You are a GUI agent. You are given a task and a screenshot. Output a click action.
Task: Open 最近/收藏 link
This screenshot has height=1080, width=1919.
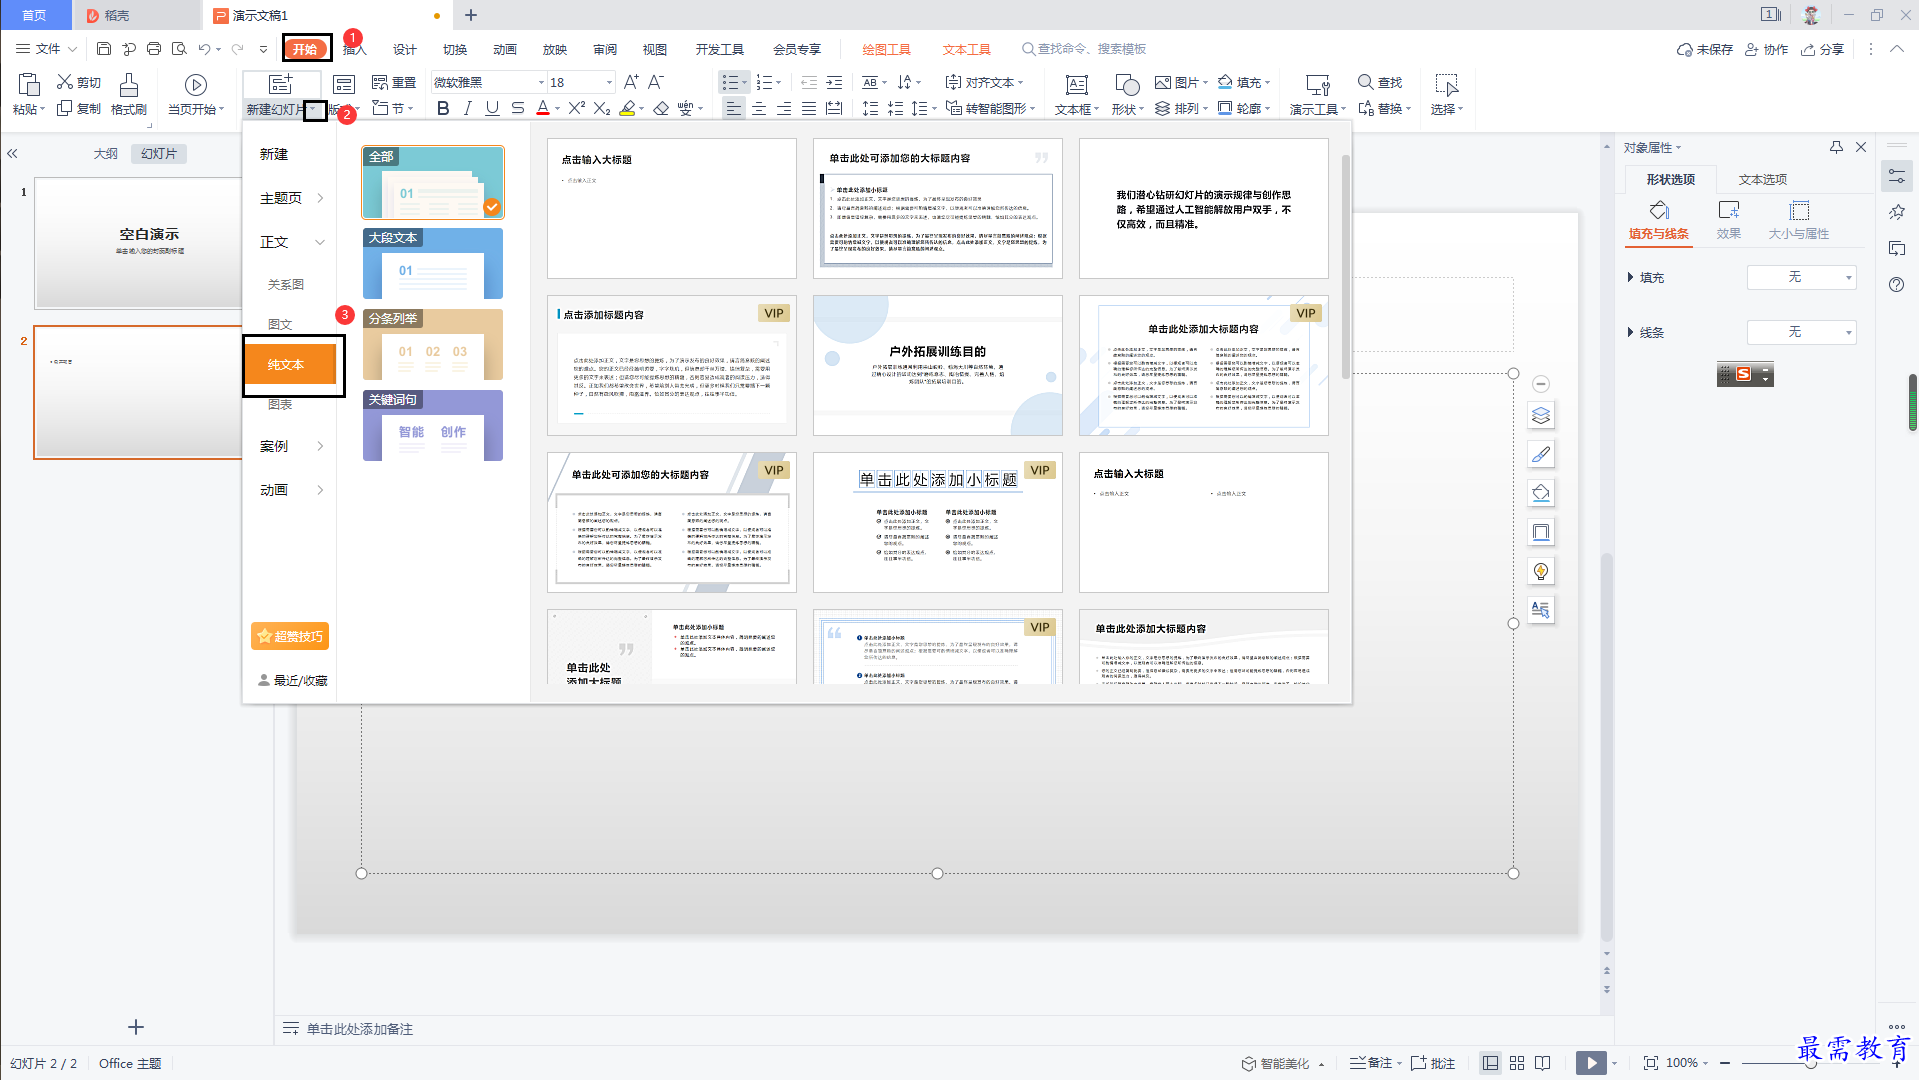292,680
